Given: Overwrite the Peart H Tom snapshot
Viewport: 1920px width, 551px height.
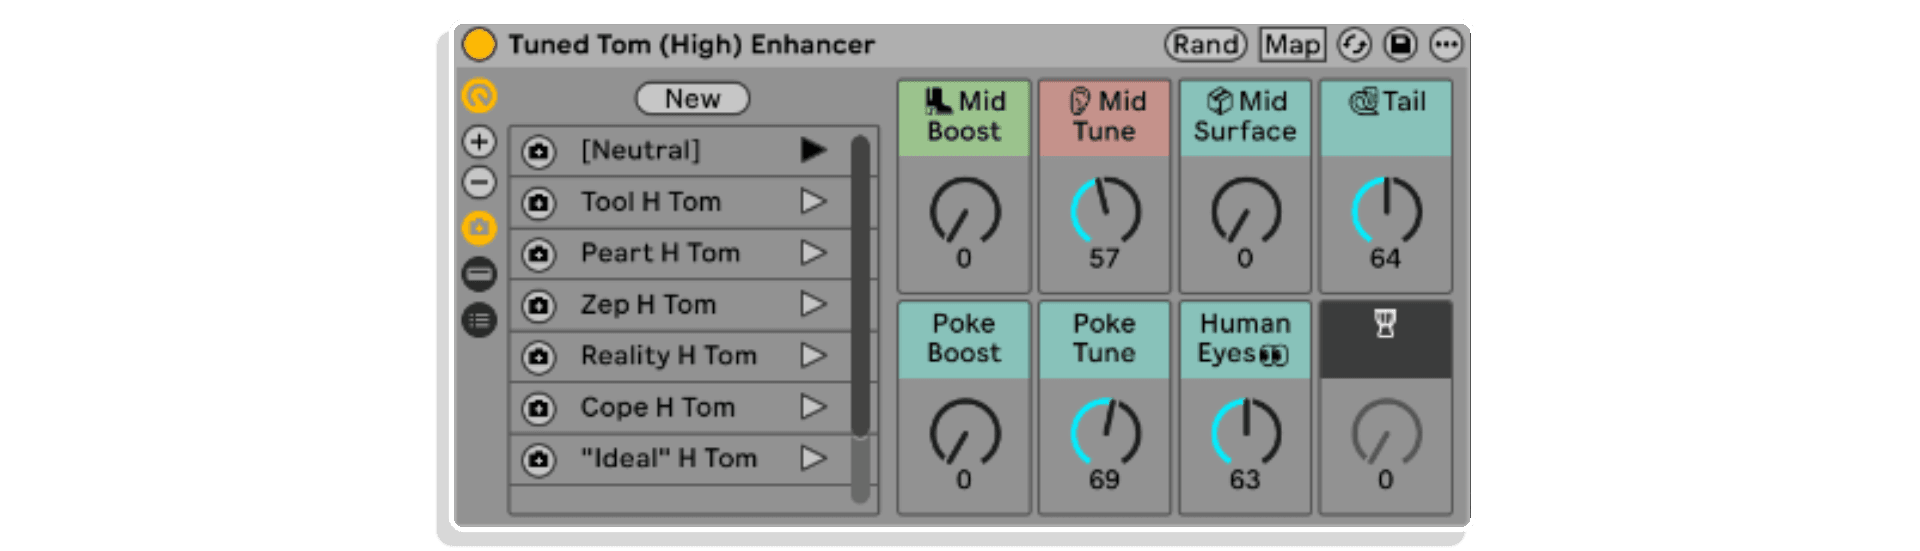Looking at the screenshot, I should coord(539,254).
